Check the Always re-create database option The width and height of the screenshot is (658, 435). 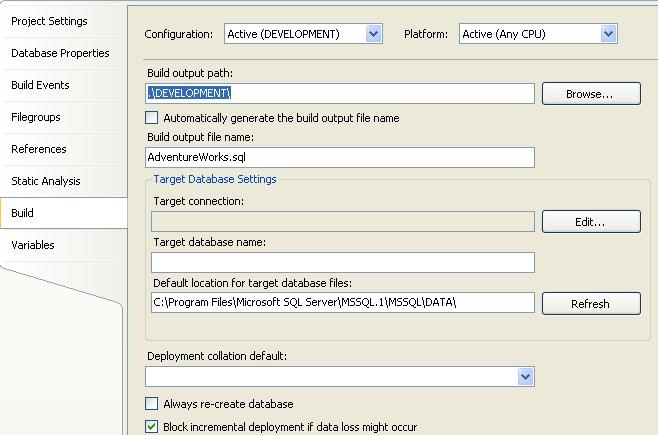pyautogui.click(x=152, y=404)
